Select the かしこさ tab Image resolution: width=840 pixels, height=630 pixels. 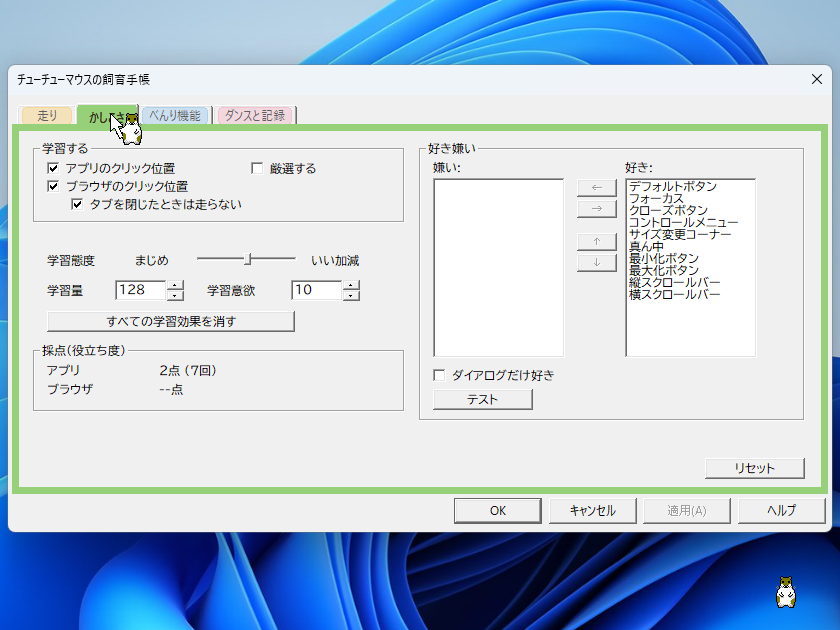pyautogui.click(x=107, y=117)
